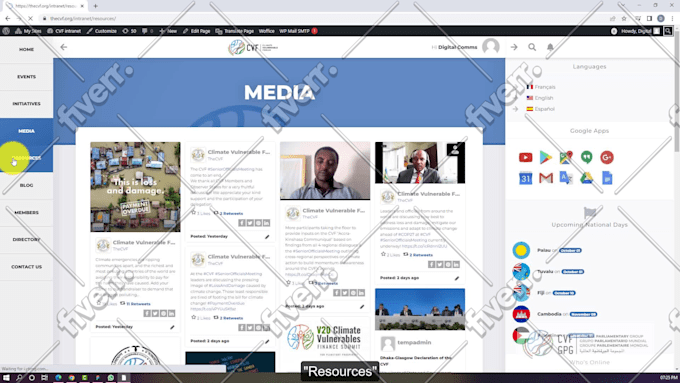Edit the post dated Yesterday under flood image
Screen dimensions: 680x383
coord(172,327)
